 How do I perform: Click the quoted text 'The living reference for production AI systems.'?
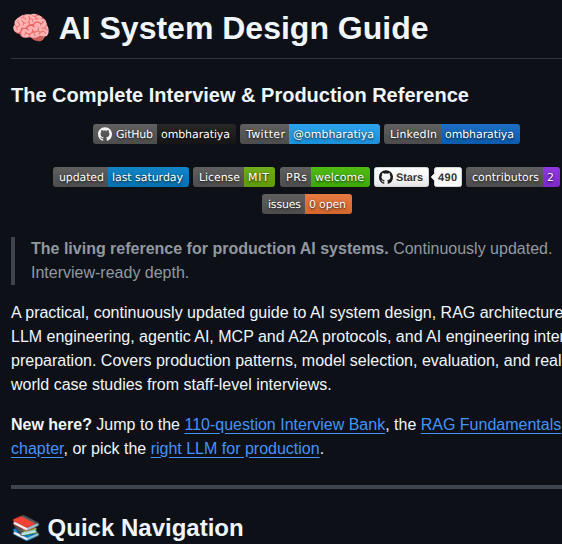coord(210,249)
